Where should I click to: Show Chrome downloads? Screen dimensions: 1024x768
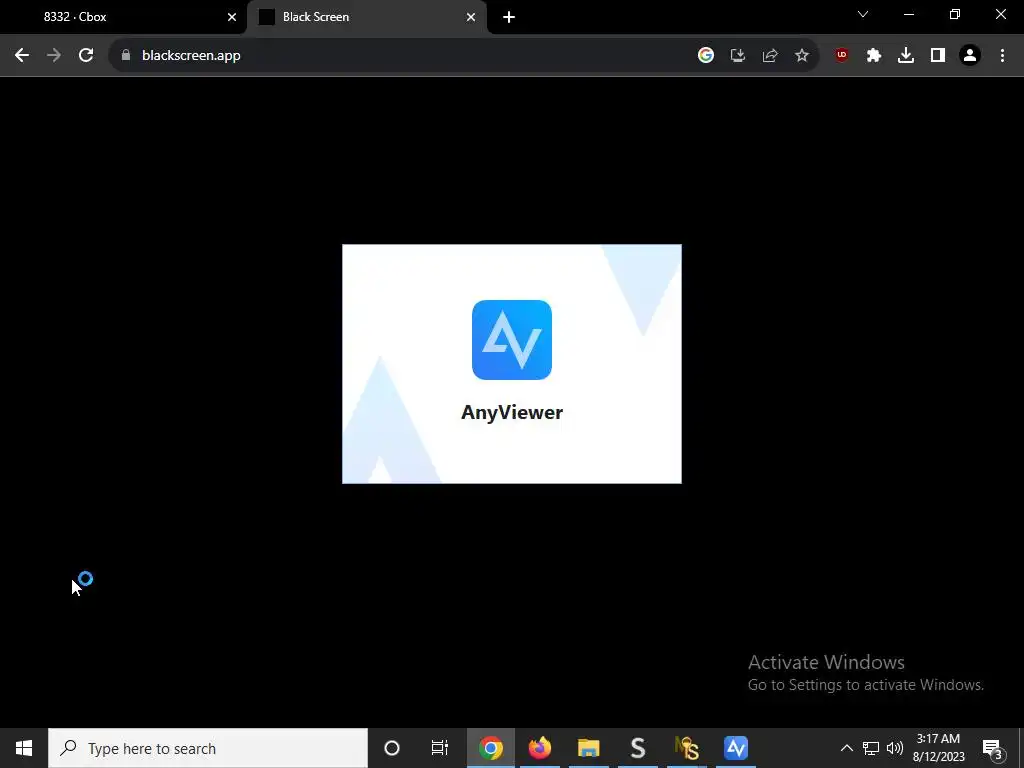[906, 56]
